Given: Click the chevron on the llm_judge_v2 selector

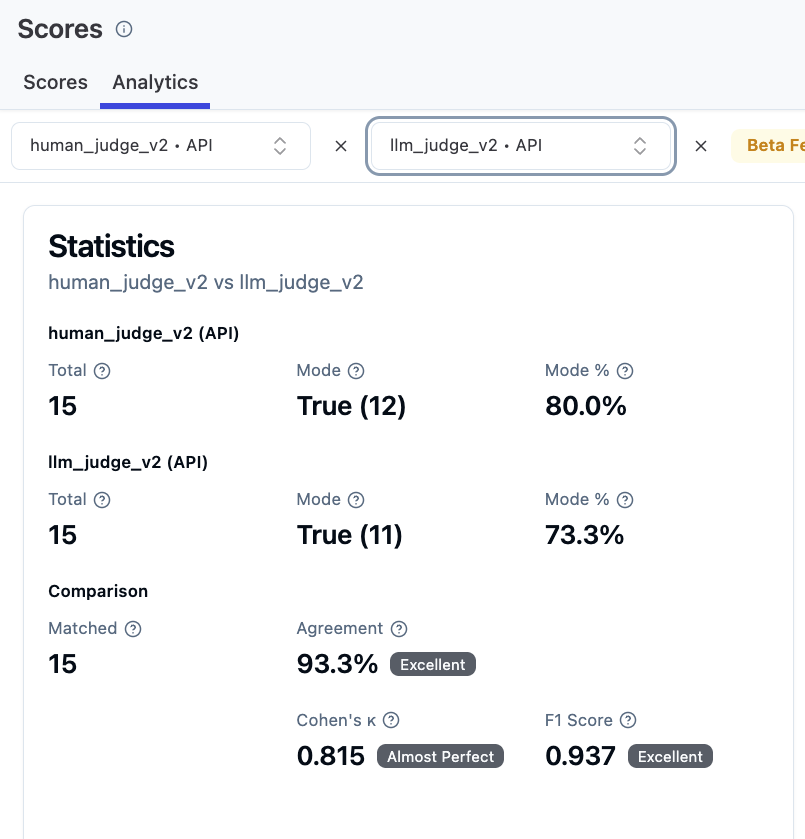Looking at the screenshot, I should 639,145.
